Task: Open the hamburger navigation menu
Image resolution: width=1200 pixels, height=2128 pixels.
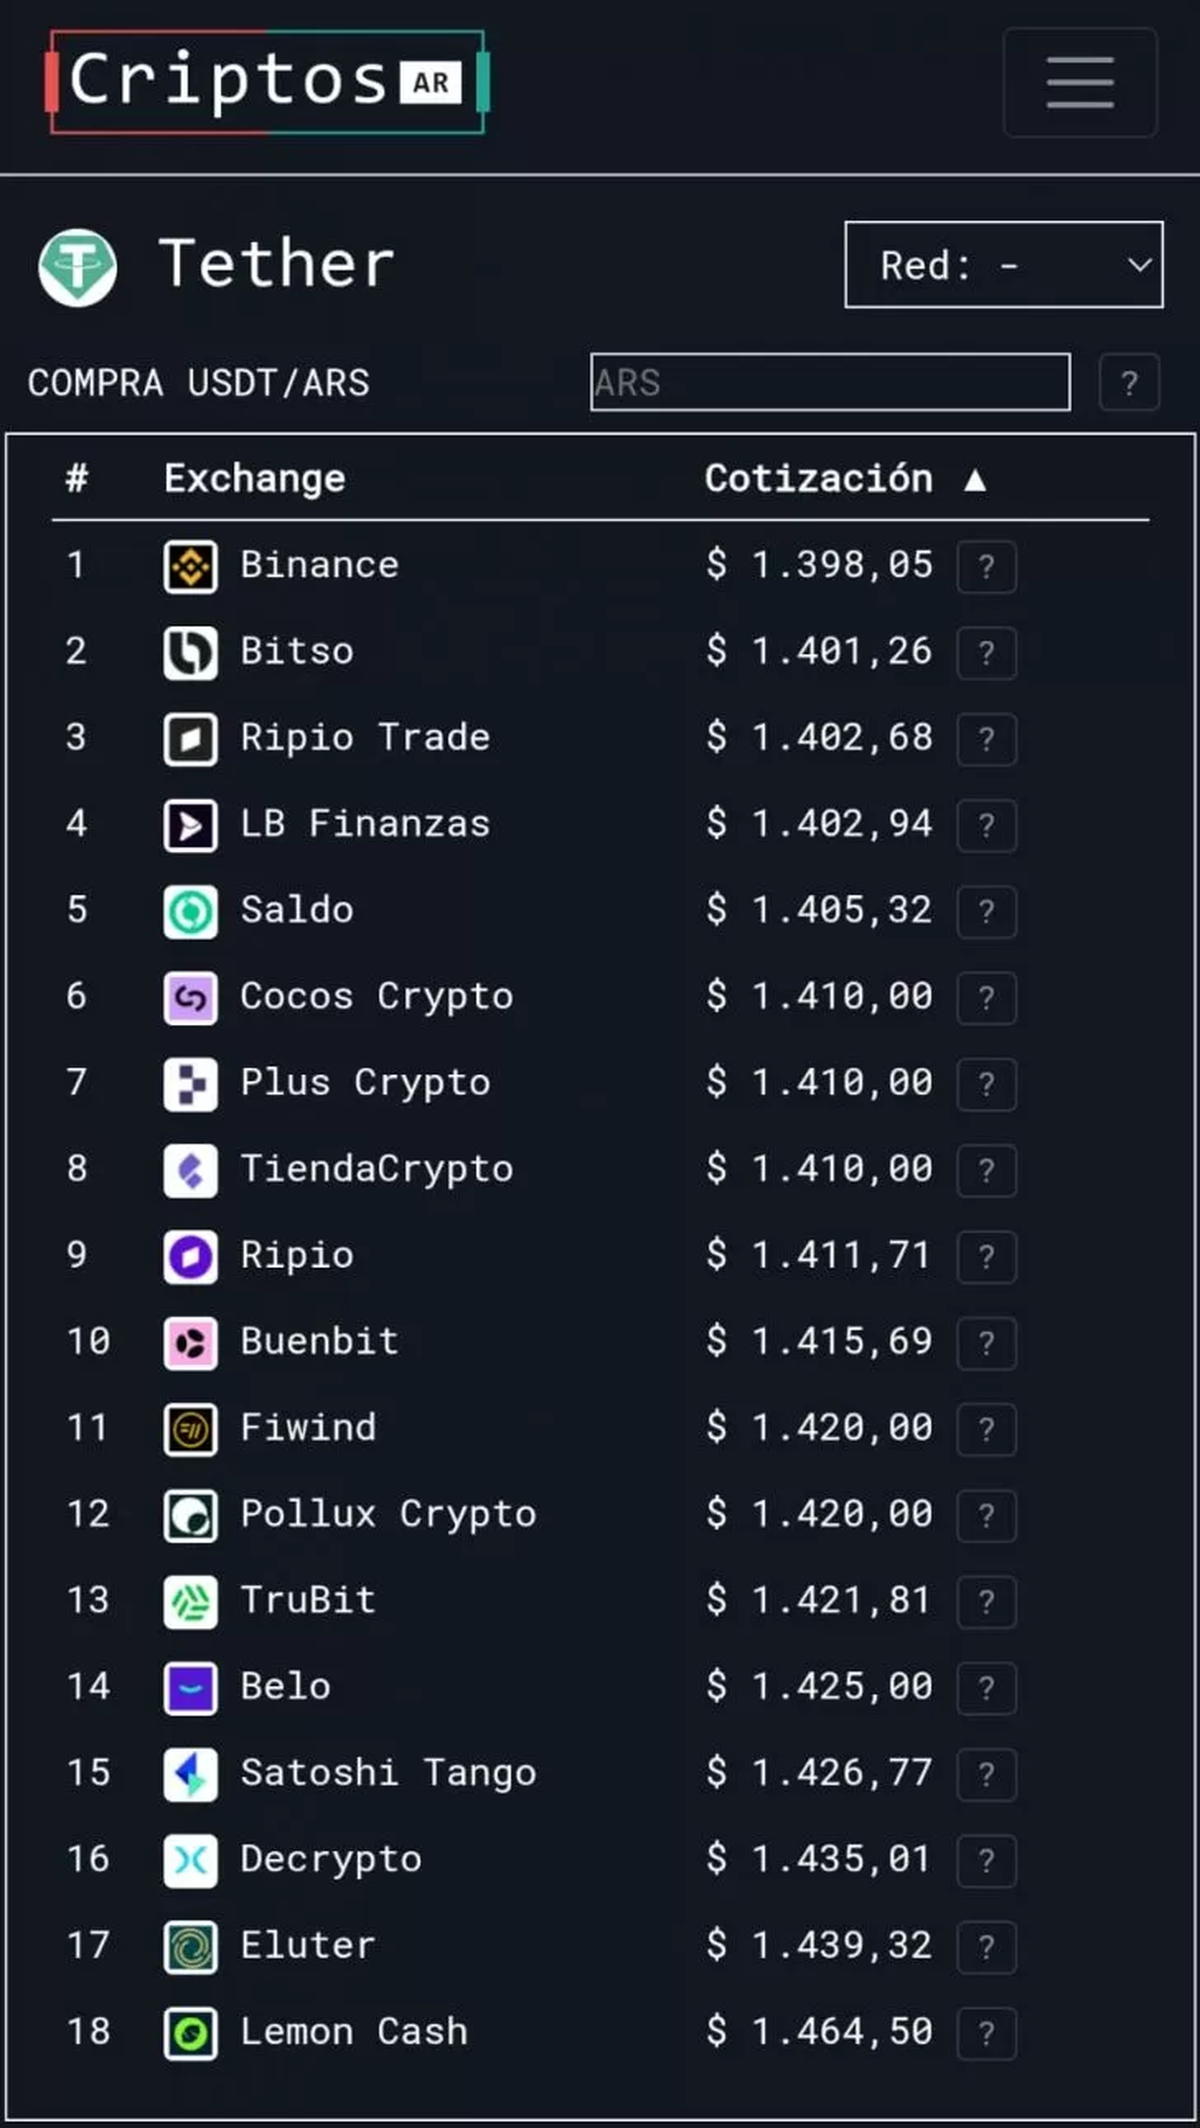Action: 1080,82
